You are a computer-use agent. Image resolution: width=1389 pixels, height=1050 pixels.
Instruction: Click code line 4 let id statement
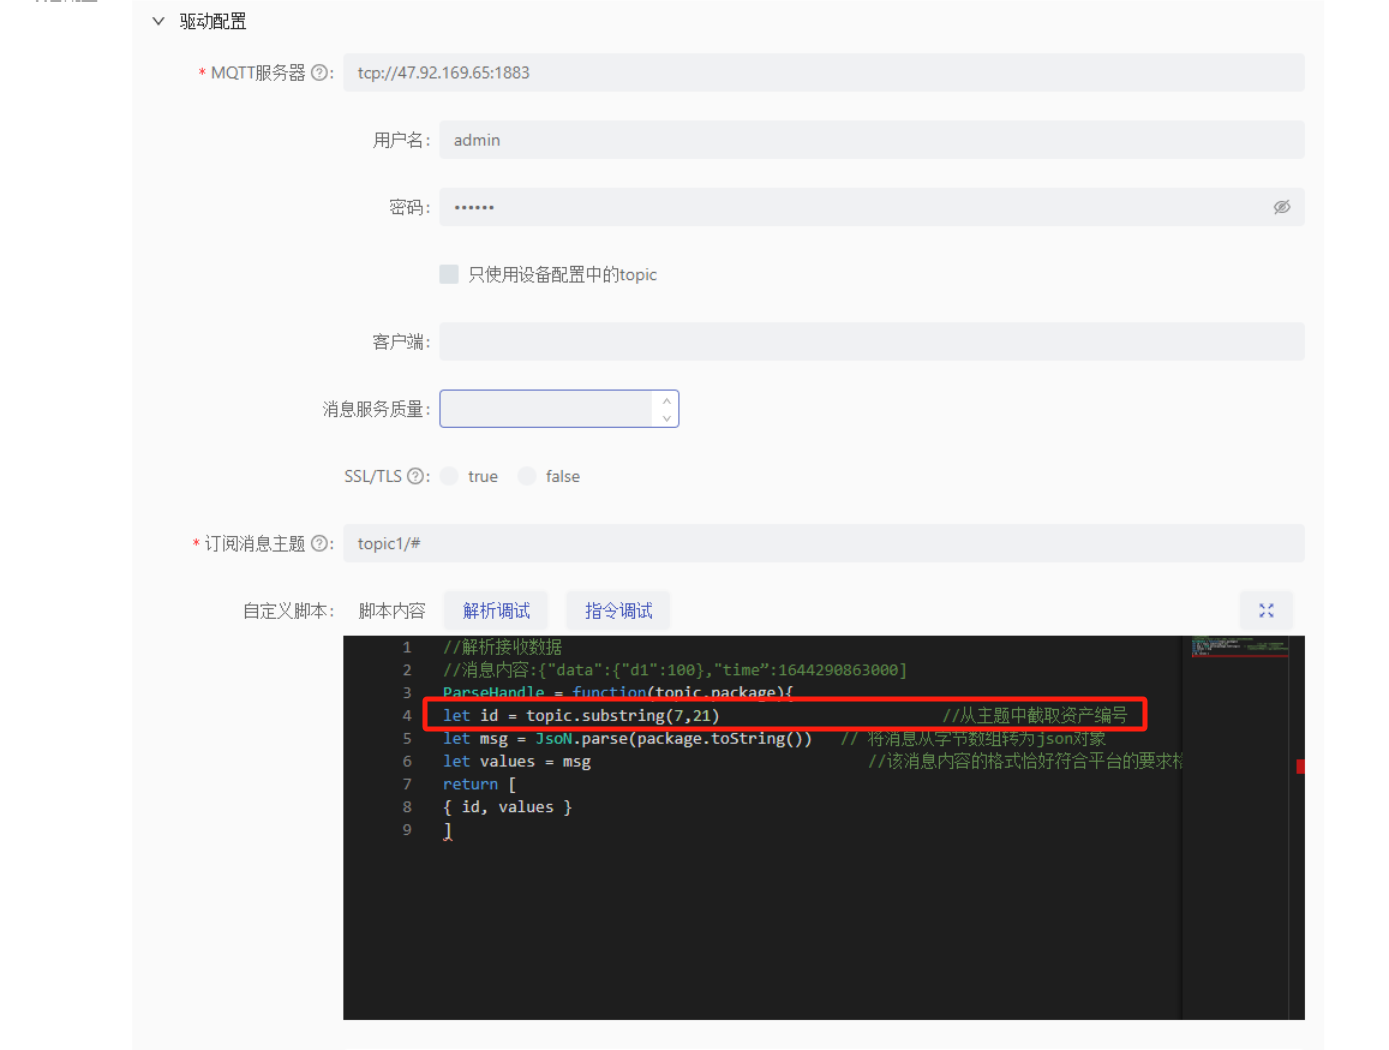(x=581, y=715)
